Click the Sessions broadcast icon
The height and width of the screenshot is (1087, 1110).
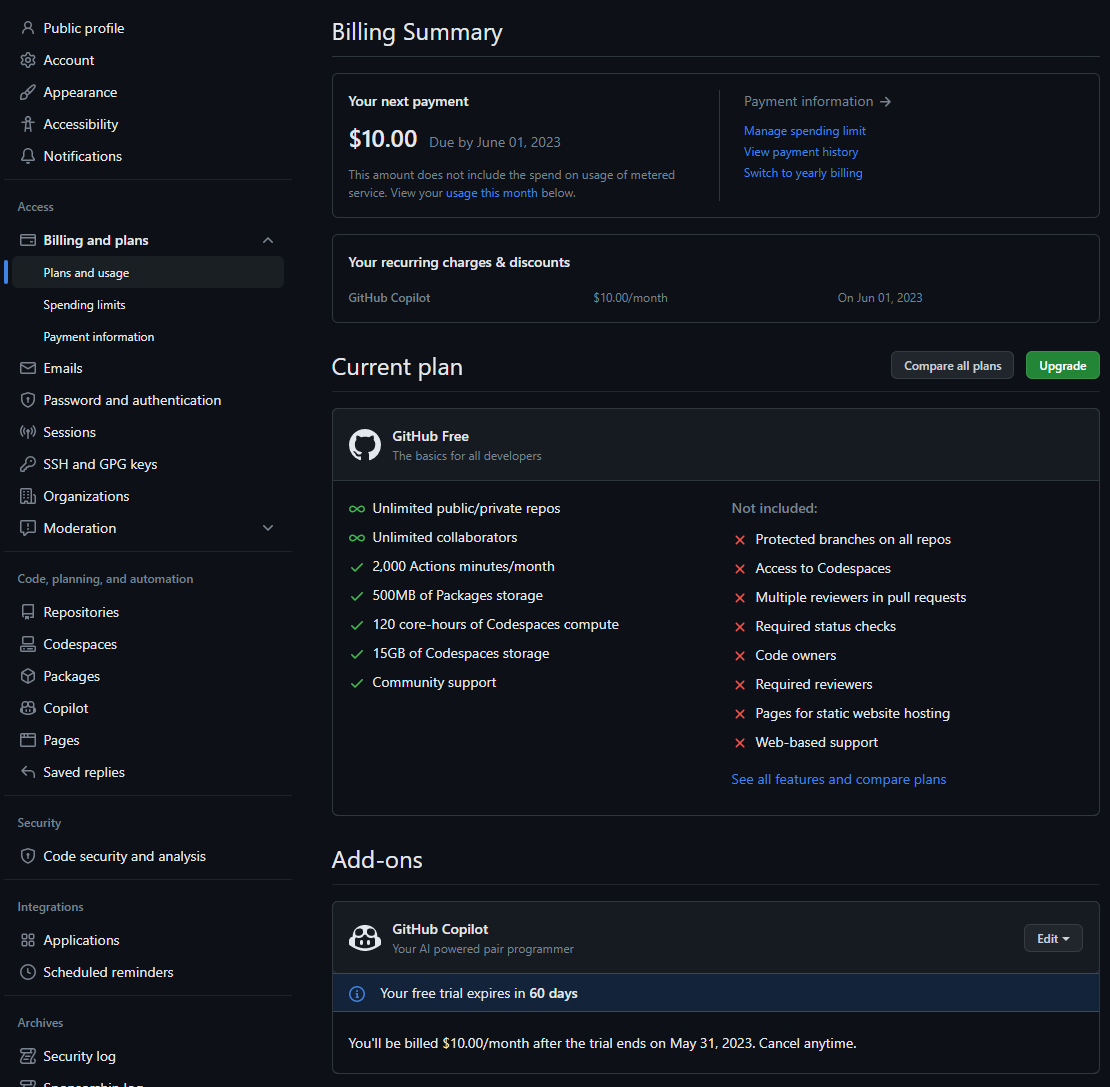(x=28, y=432)
